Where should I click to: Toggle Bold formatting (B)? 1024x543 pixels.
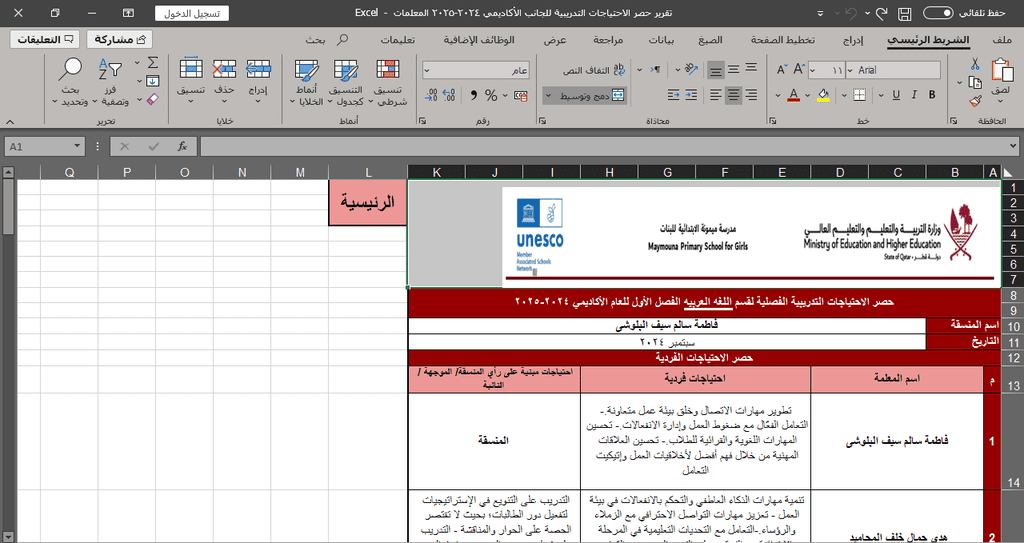click(932, 95)
